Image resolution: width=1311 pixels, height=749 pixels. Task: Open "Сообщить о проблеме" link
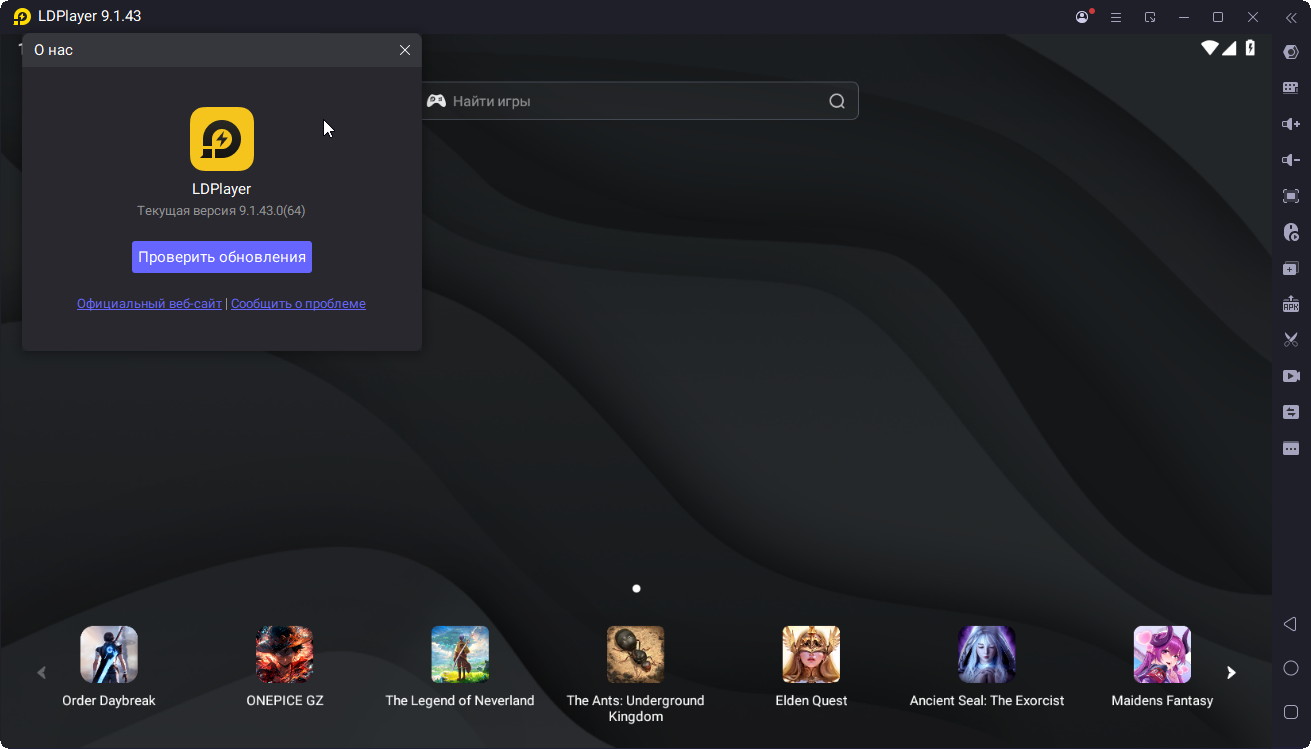coord(298,304)
